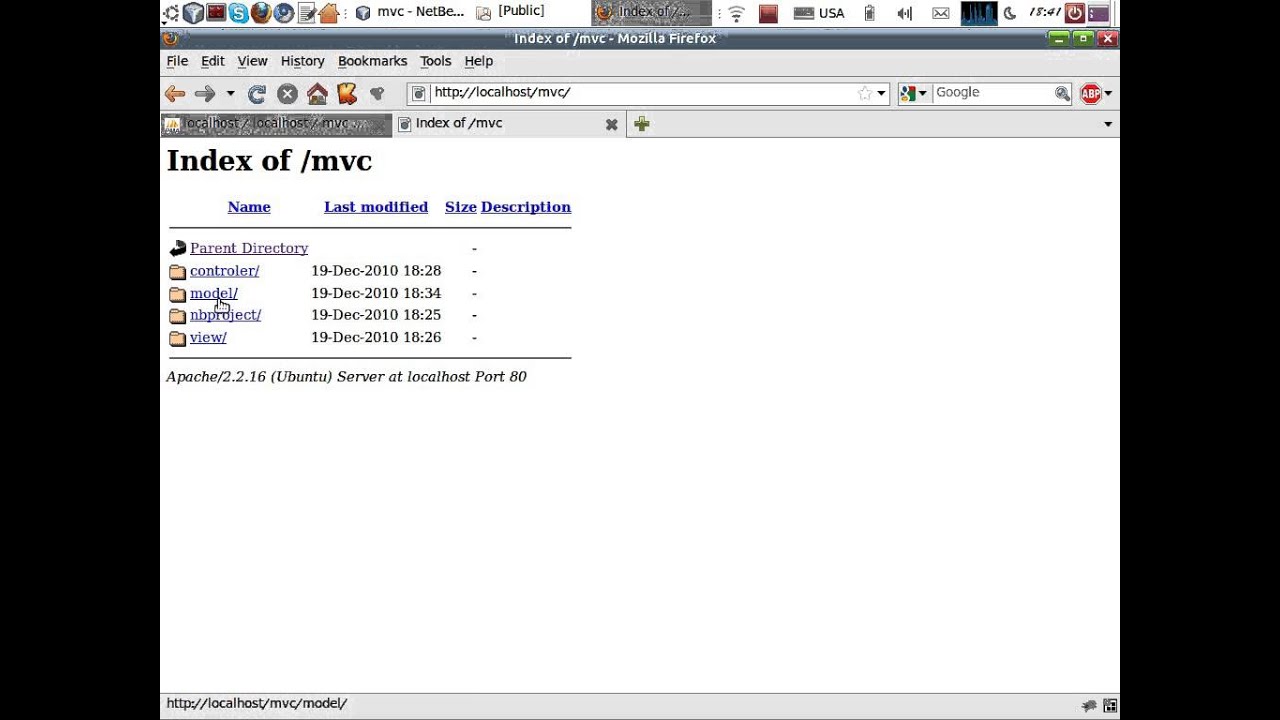The width and height of the screenshot is (1280, 720).
Task: Open the list all tabs dropdown
Action: [1108, 124]
